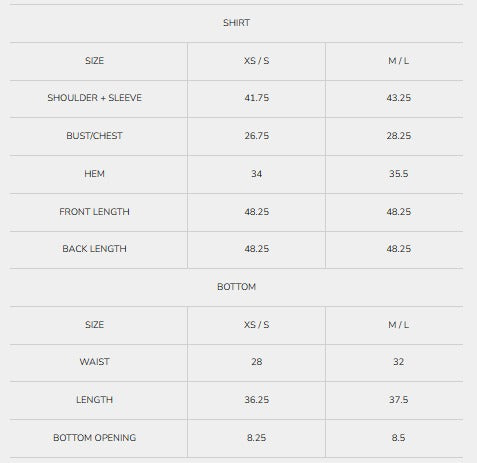The image size is (477, 463).
Task: Click the FRONT LENGTH row label
Action: 94,212
